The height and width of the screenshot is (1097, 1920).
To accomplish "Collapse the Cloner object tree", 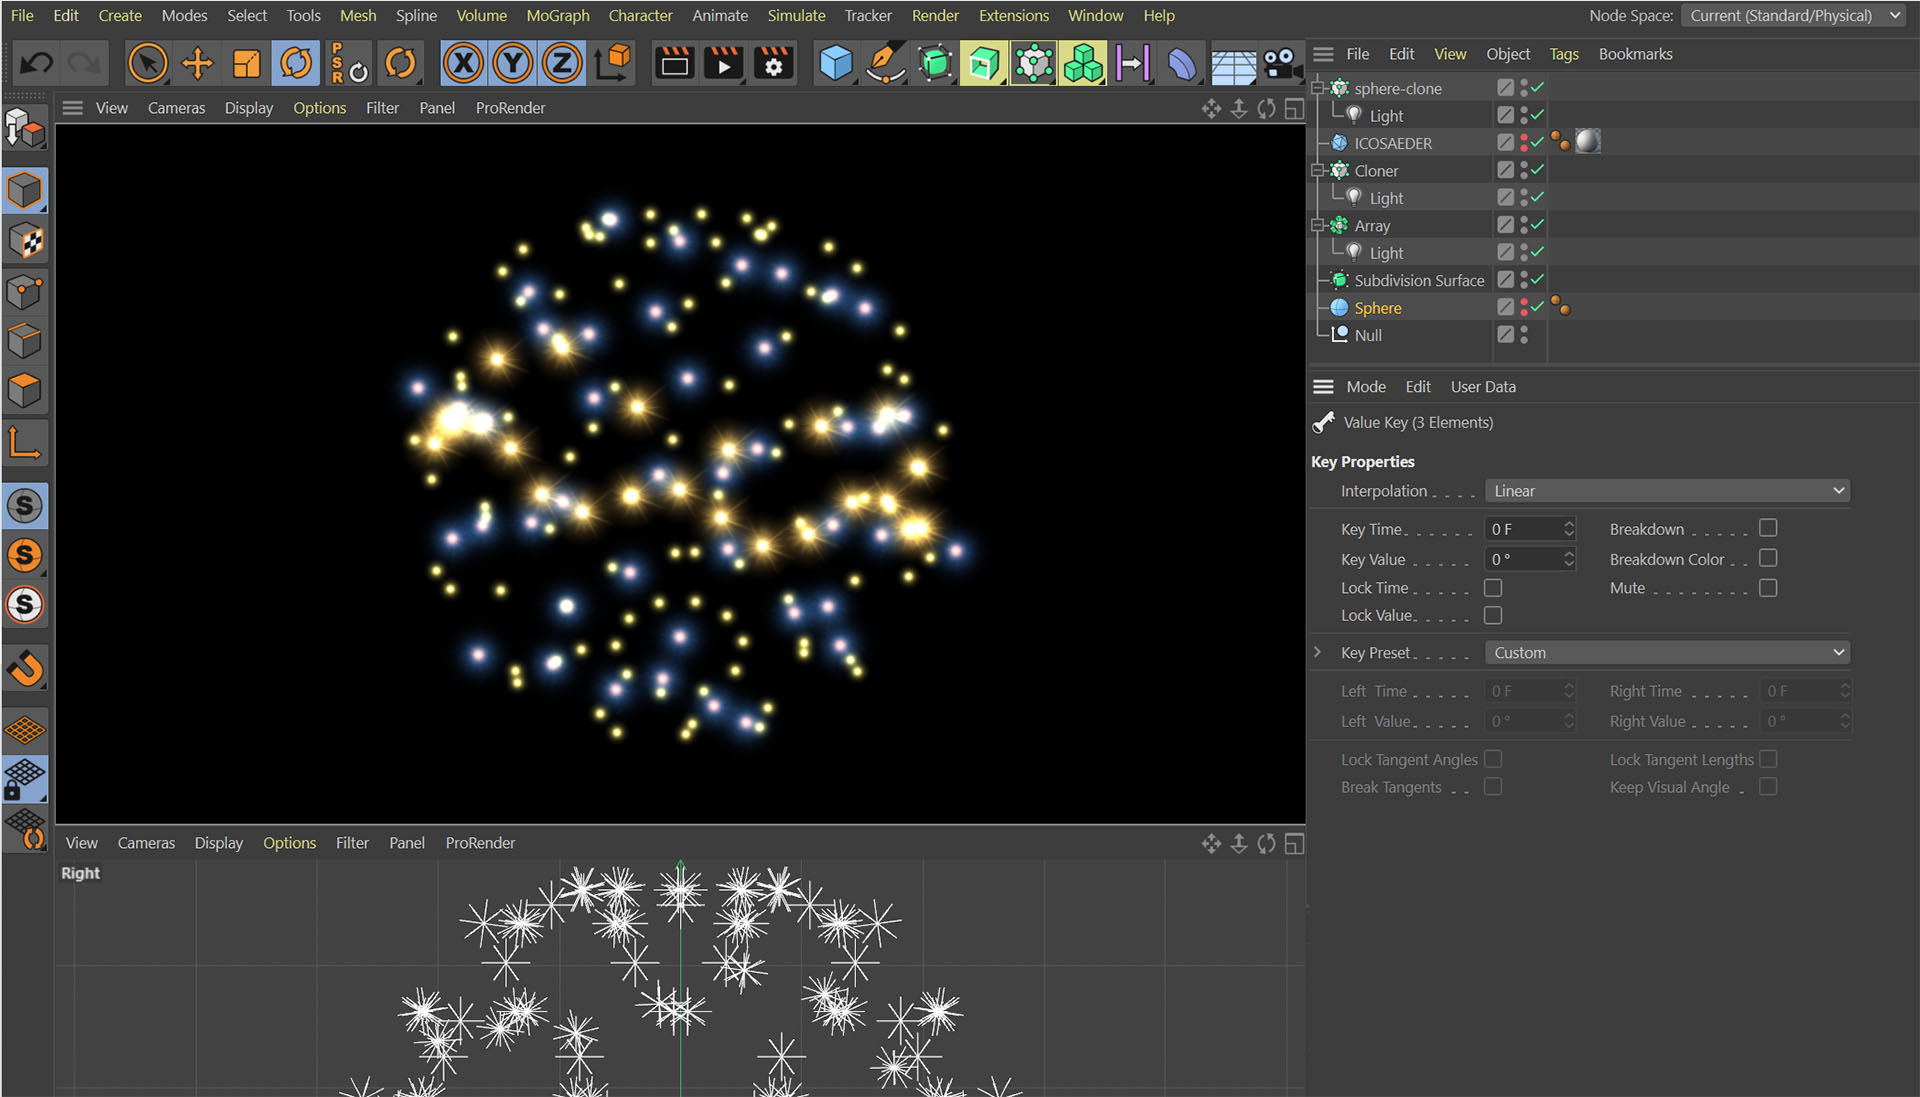I will (1318, 171).
